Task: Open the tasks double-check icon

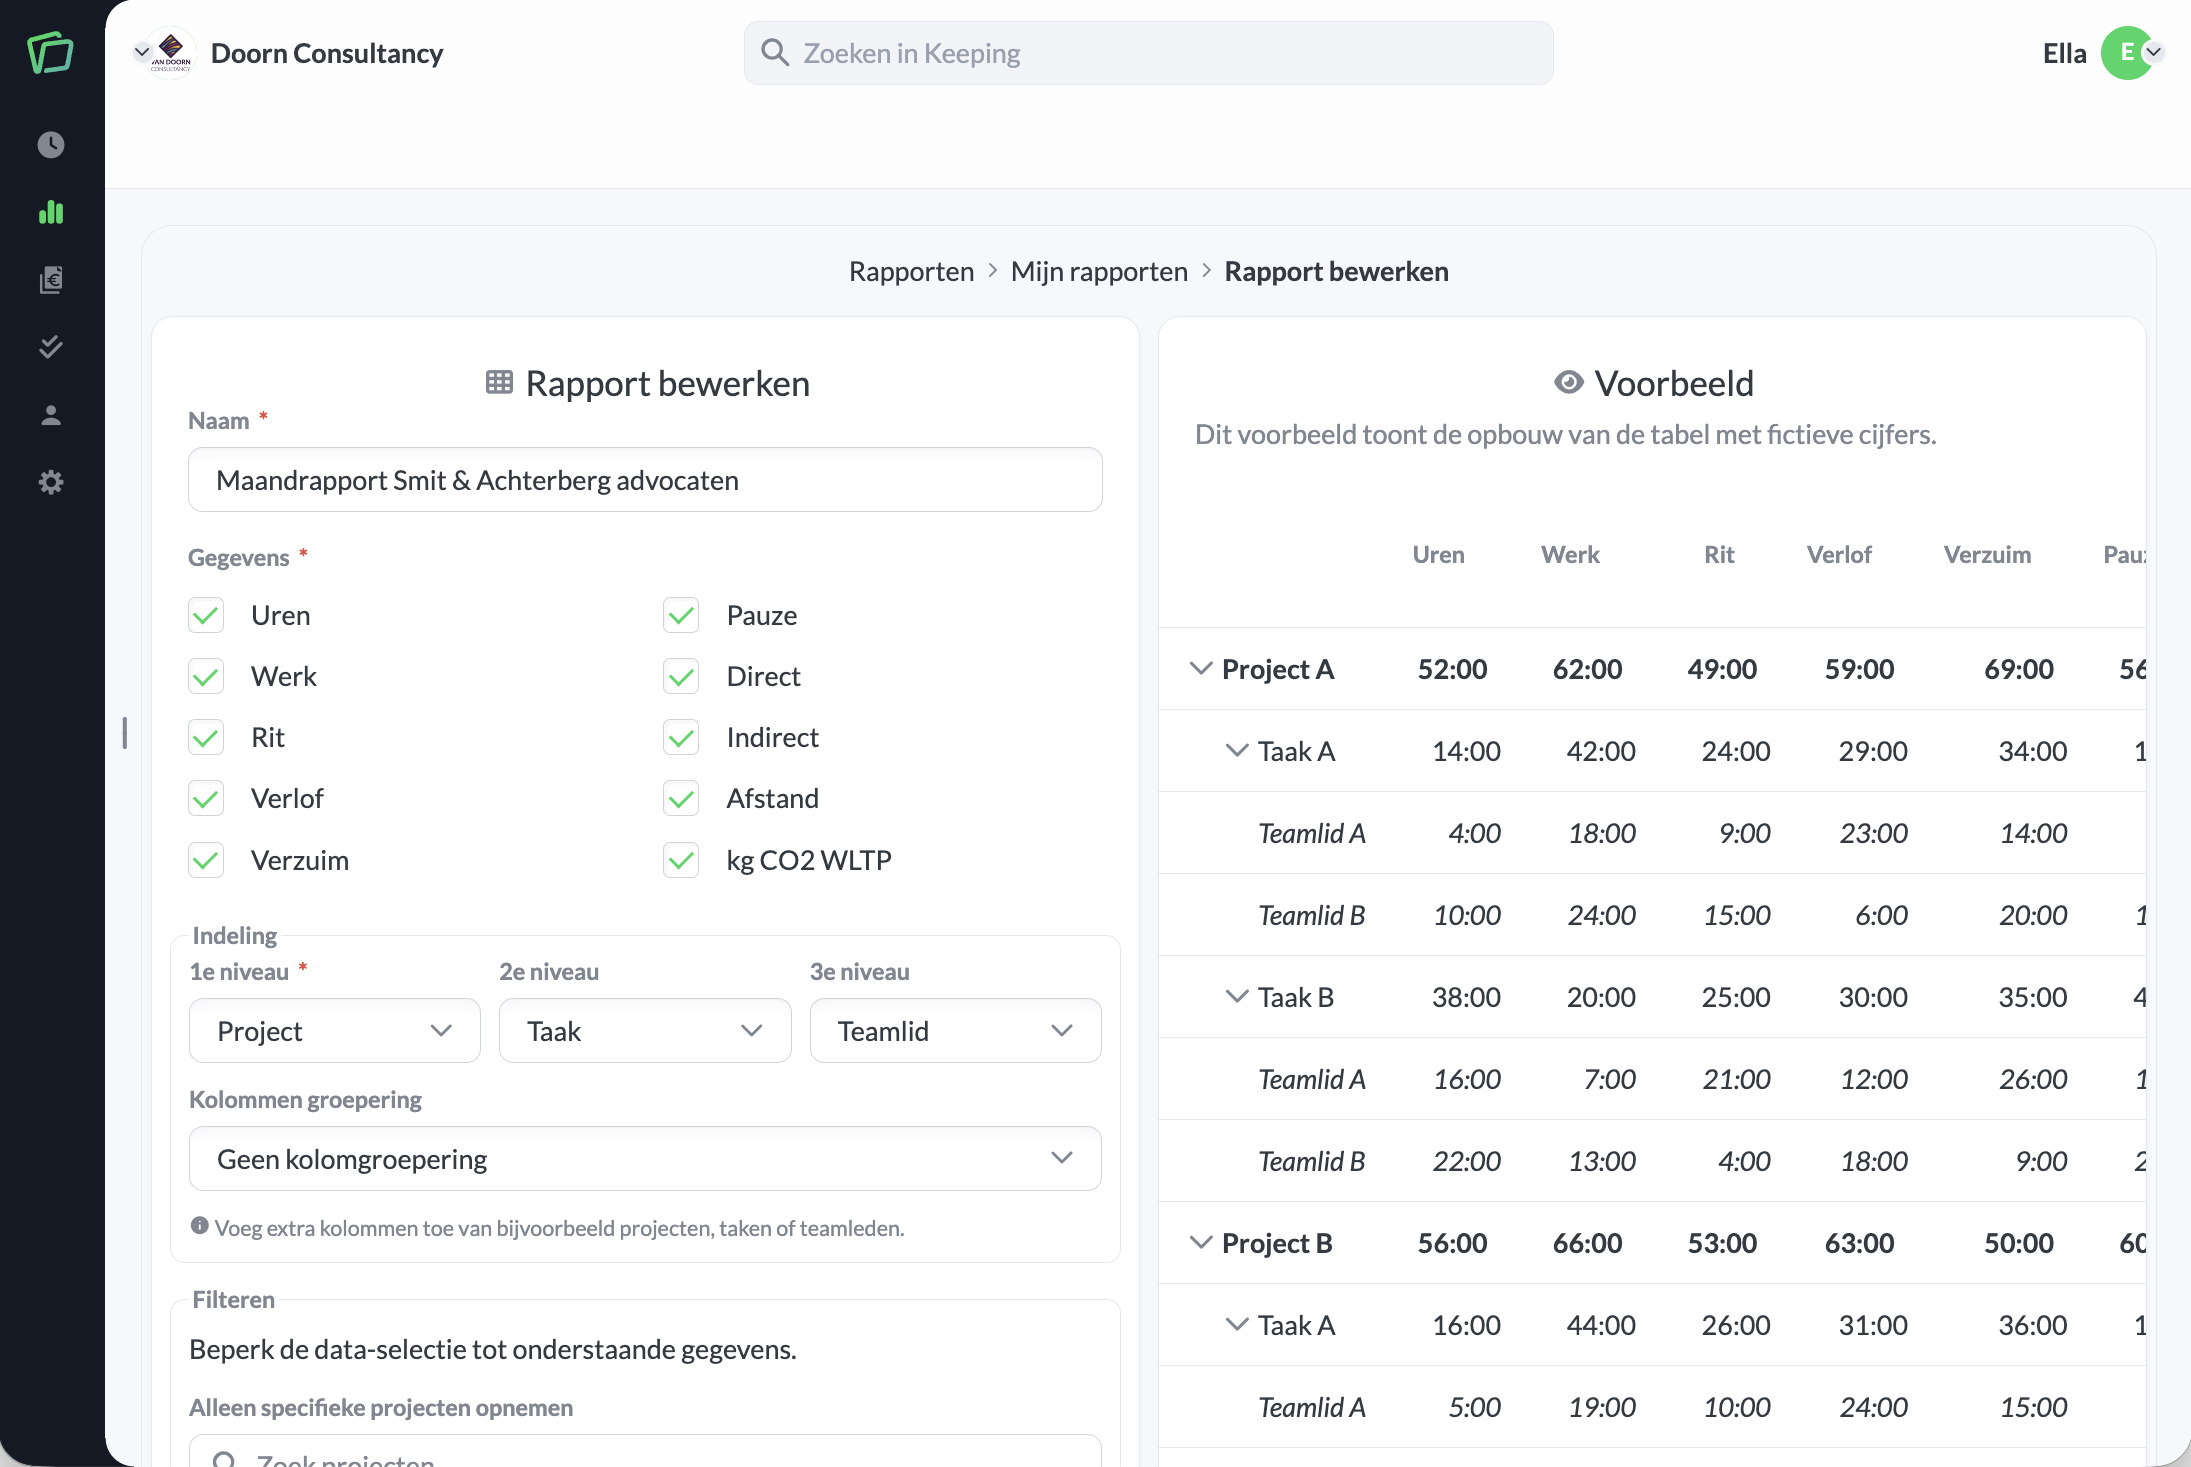Action: click(x=51, y=347)
